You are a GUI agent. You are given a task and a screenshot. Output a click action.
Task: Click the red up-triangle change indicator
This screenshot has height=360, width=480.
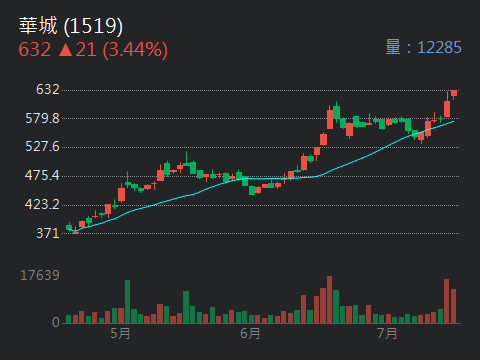[x=66, y=50]
